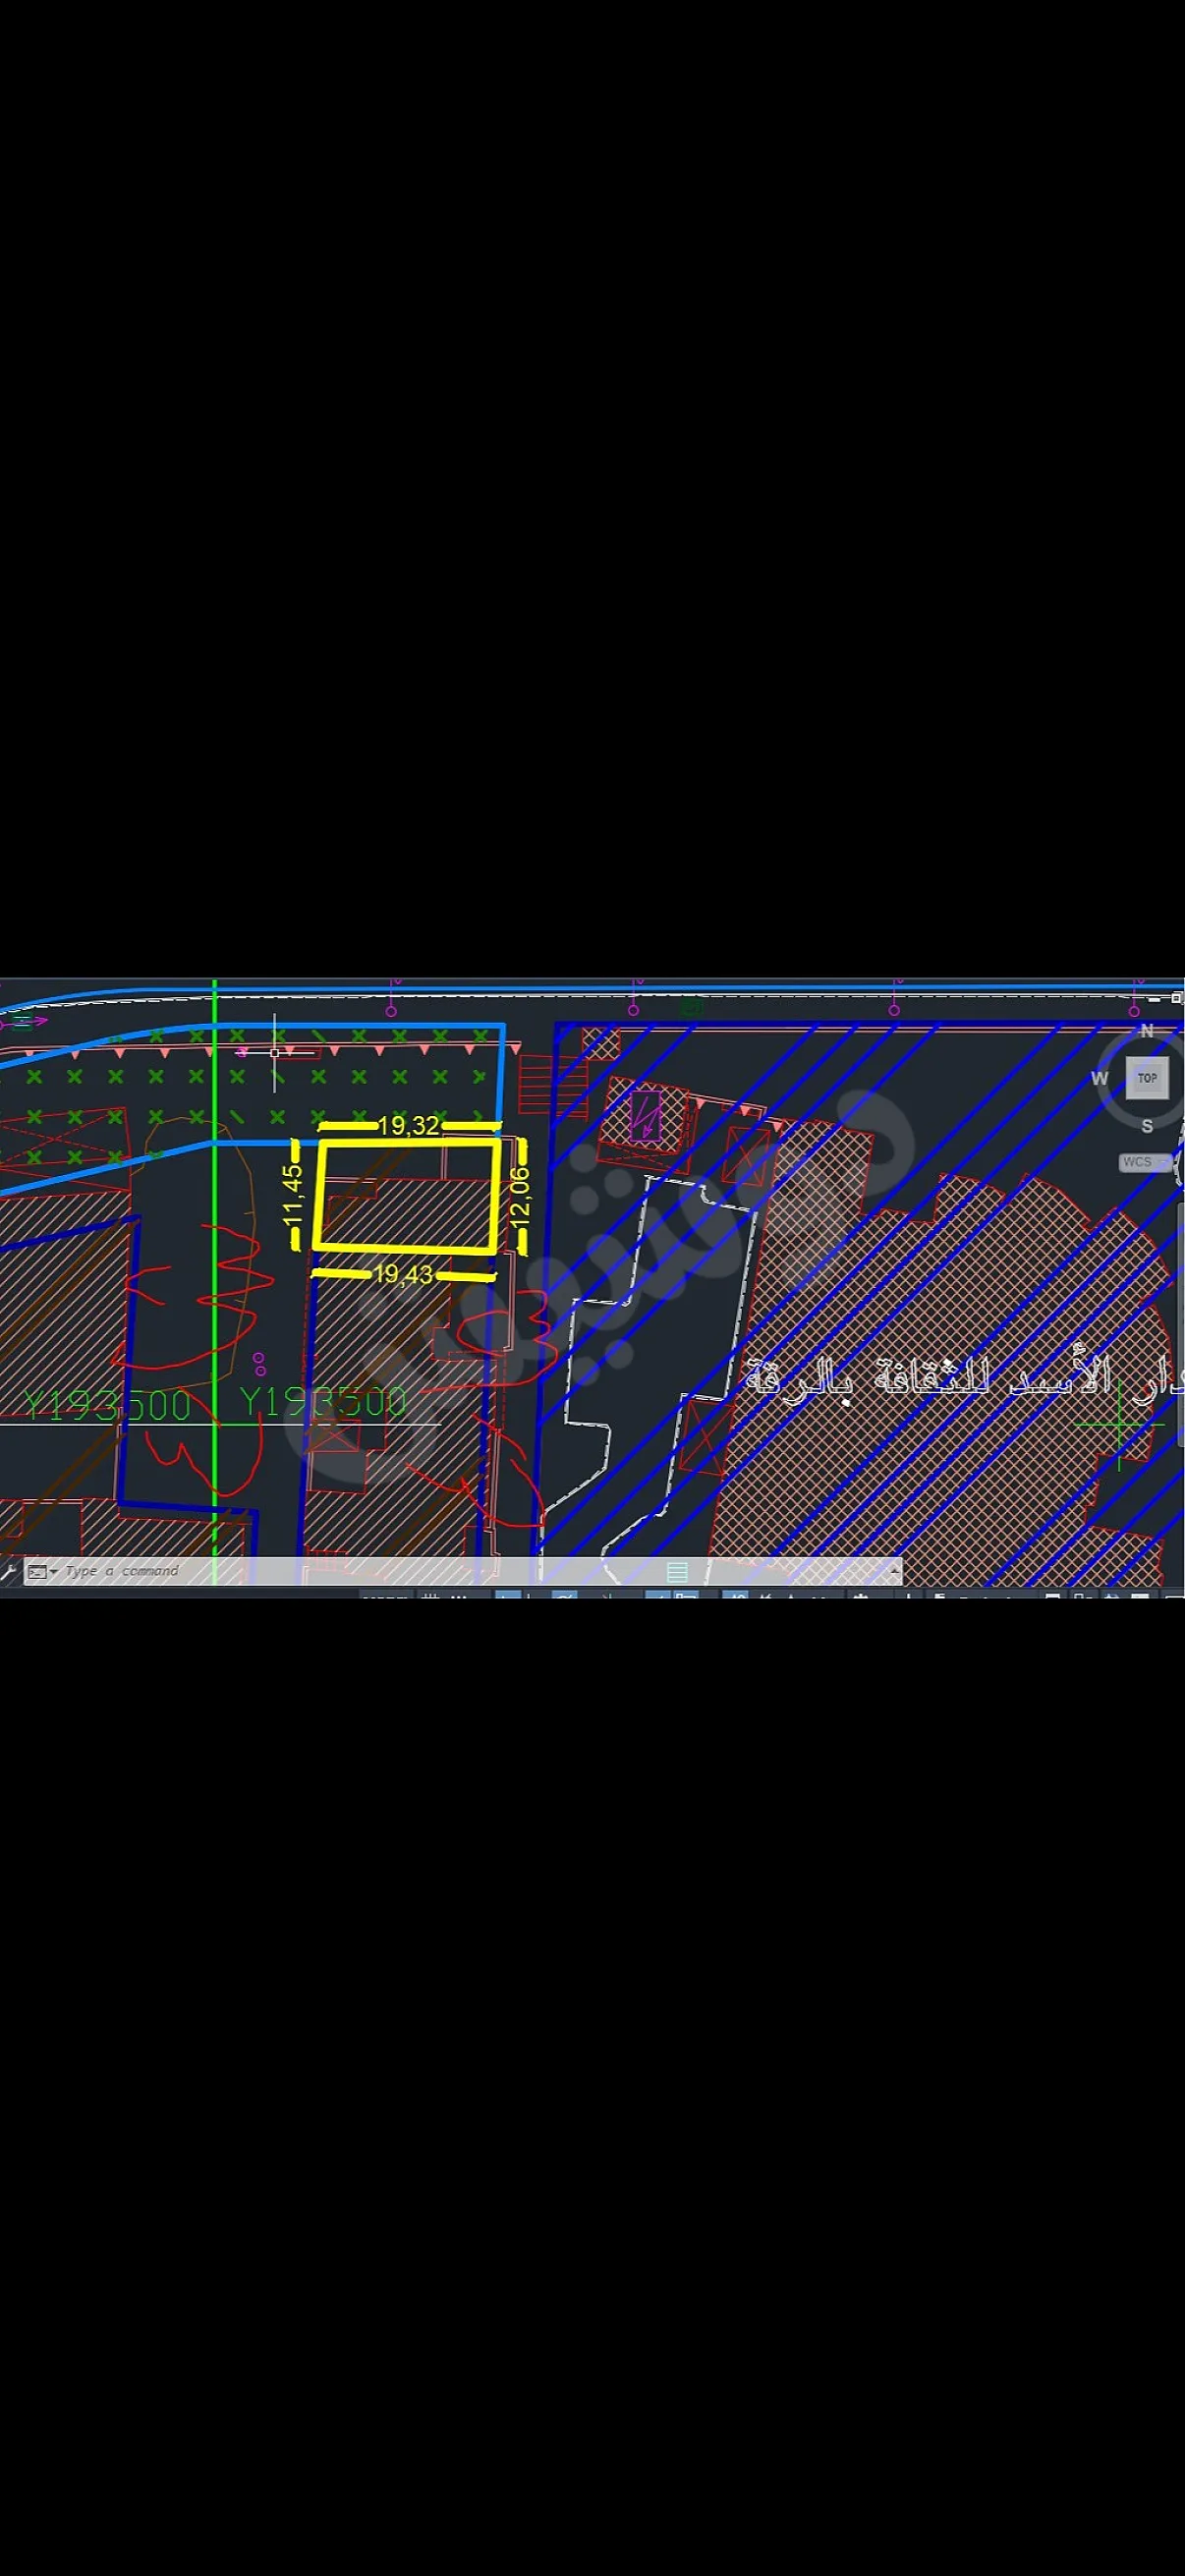Click the viewport maximize control icon
1185x2576 pixels.
click(x=1177, y=998)
